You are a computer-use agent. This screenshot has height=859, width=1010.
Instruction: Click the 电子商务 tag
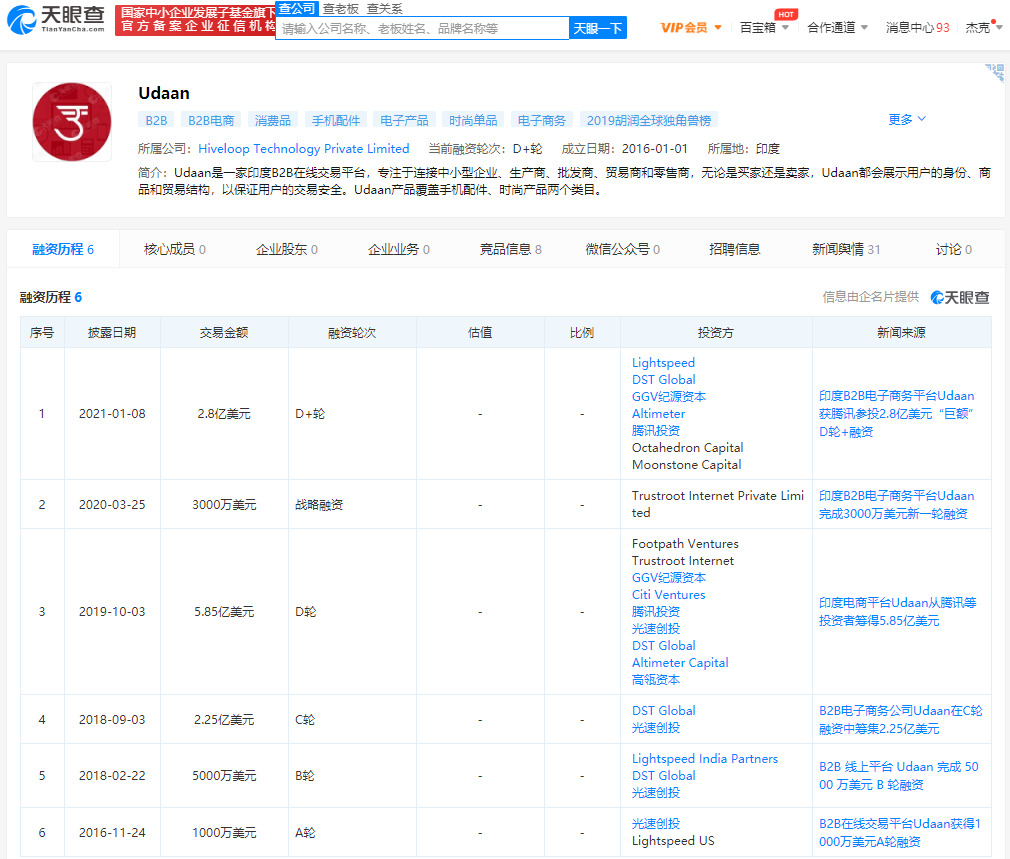click(x=542, y=120)
